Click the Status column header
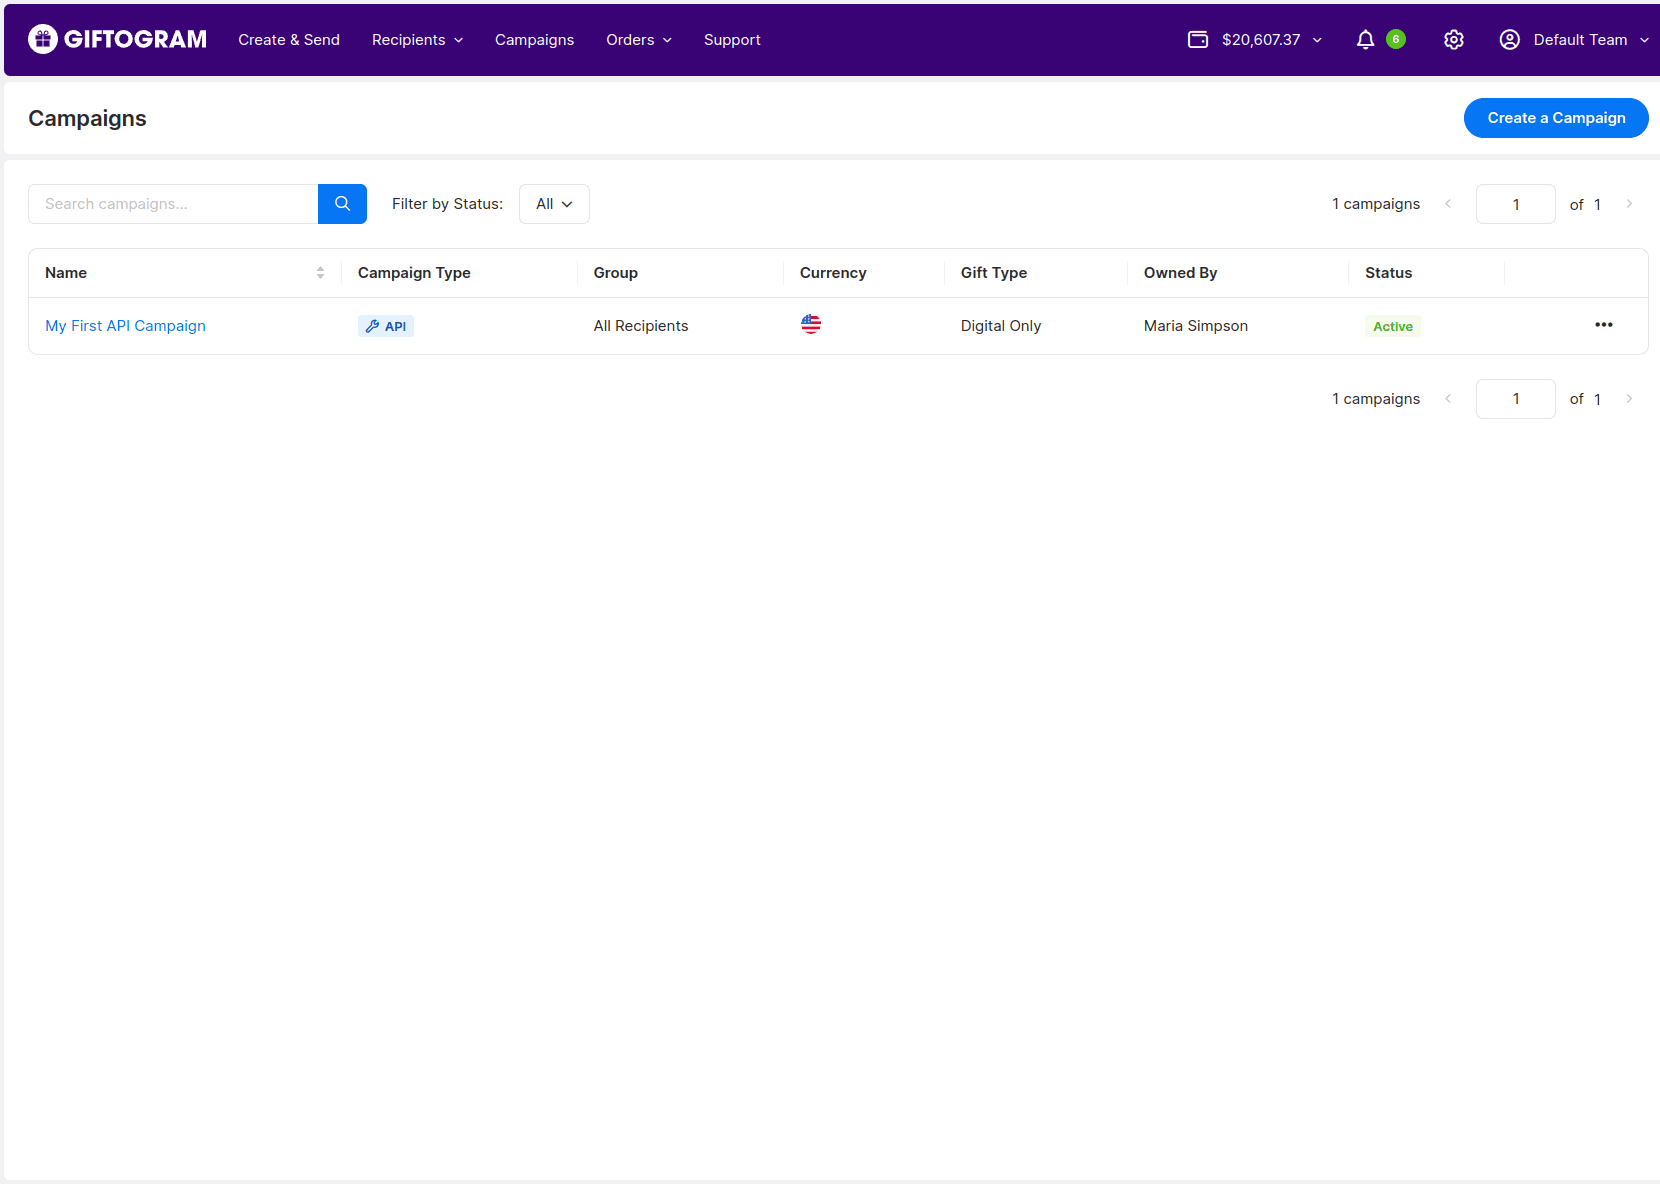 [x=1389, y=273]
